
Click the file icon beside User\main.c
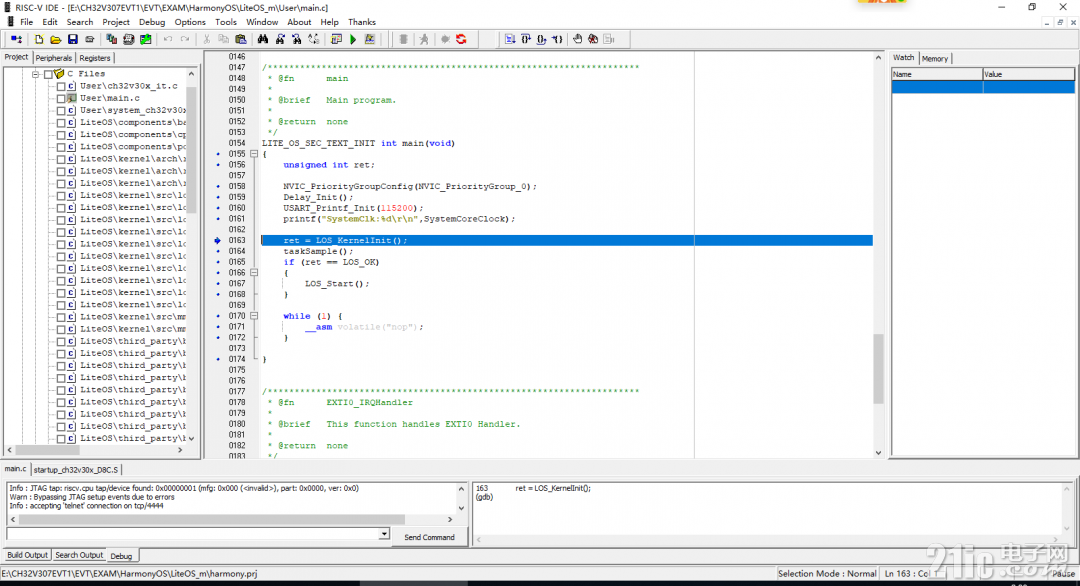tap(71, 98)
